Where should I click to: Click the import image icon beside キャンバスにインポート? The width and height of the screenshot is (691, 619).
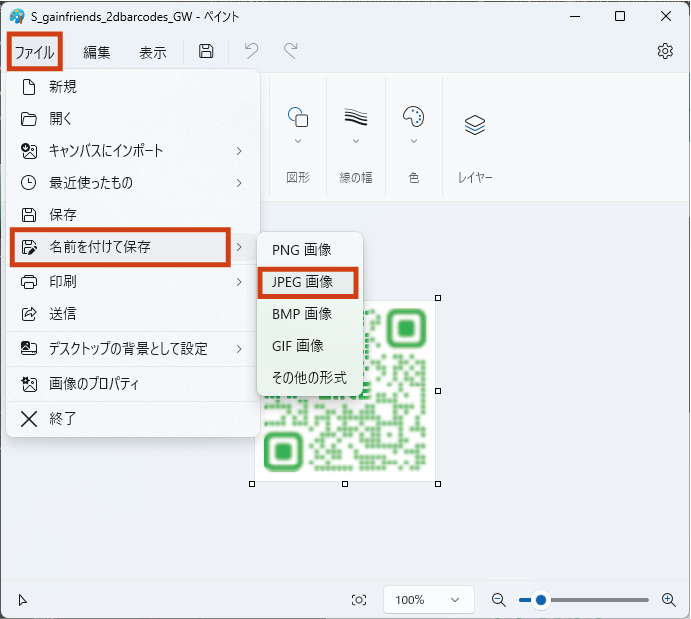tap(29, 151)
